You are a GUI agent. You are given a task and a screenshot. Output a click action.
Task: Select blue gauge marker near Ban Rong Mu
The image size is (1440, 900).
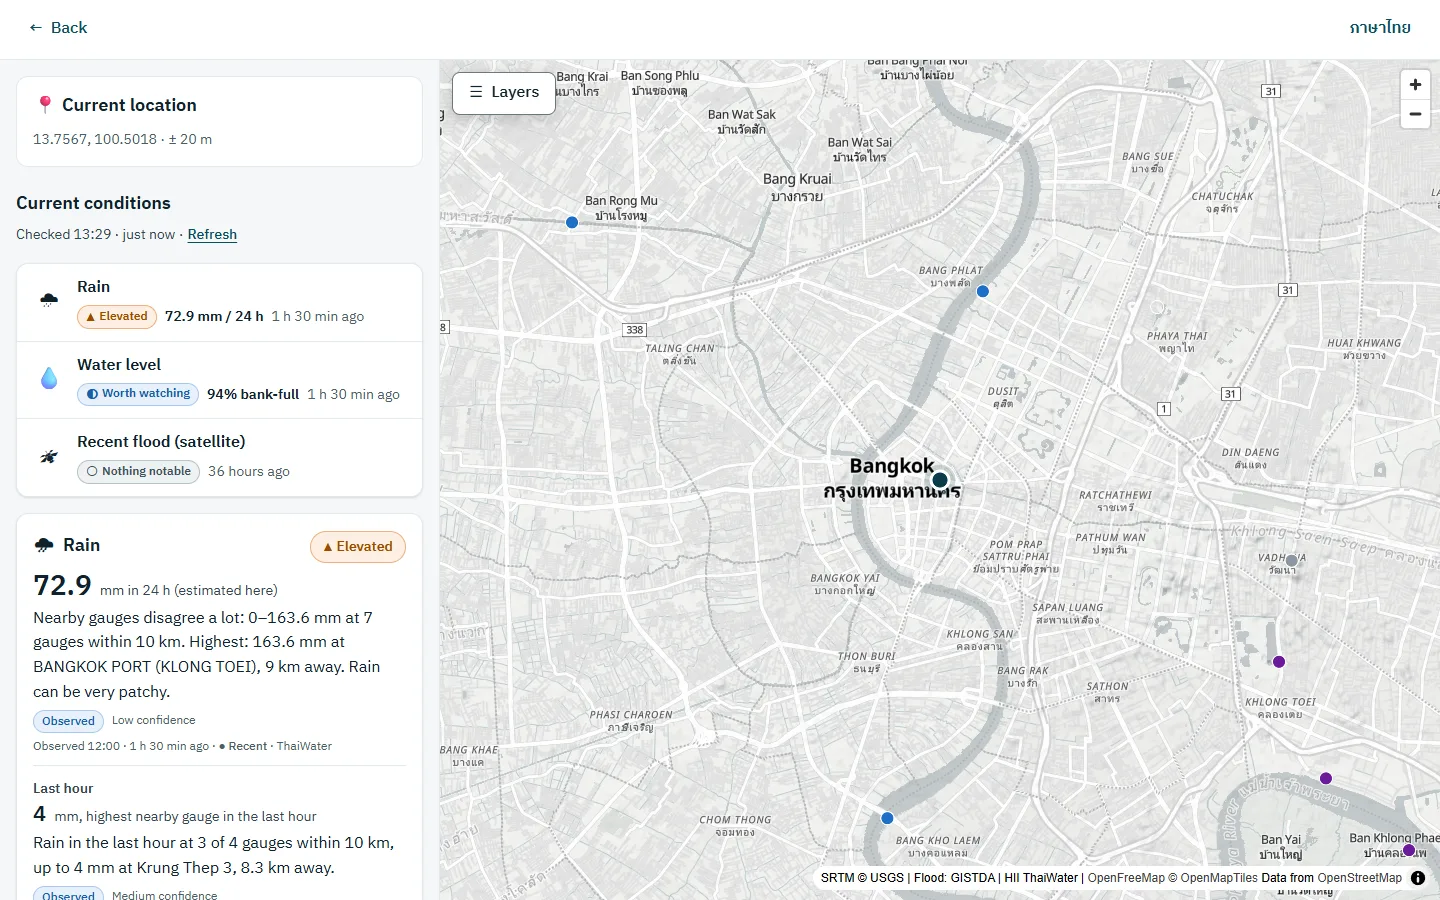pos(572,222)
